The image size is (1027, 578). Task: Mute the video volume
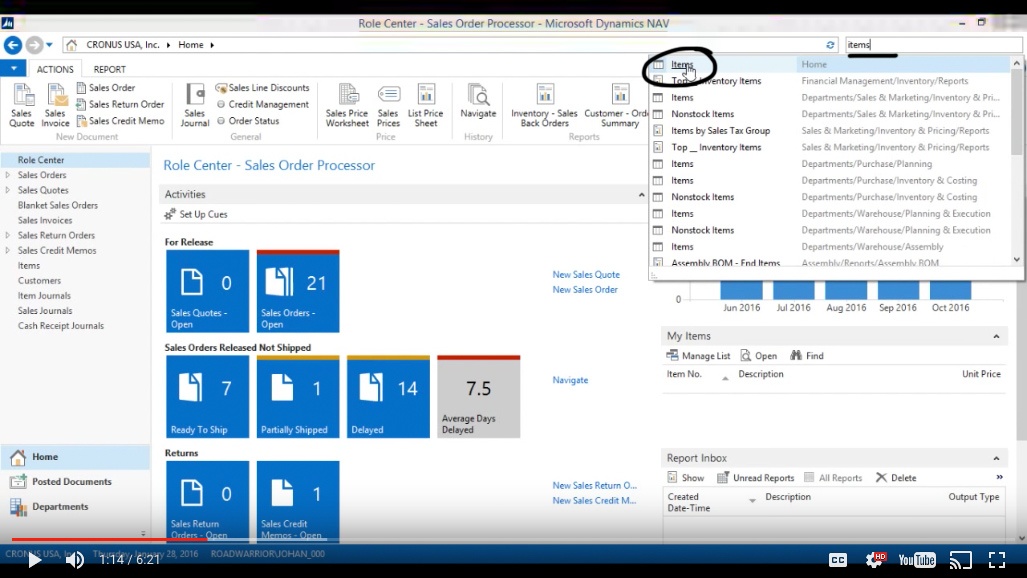pos(75,560)
